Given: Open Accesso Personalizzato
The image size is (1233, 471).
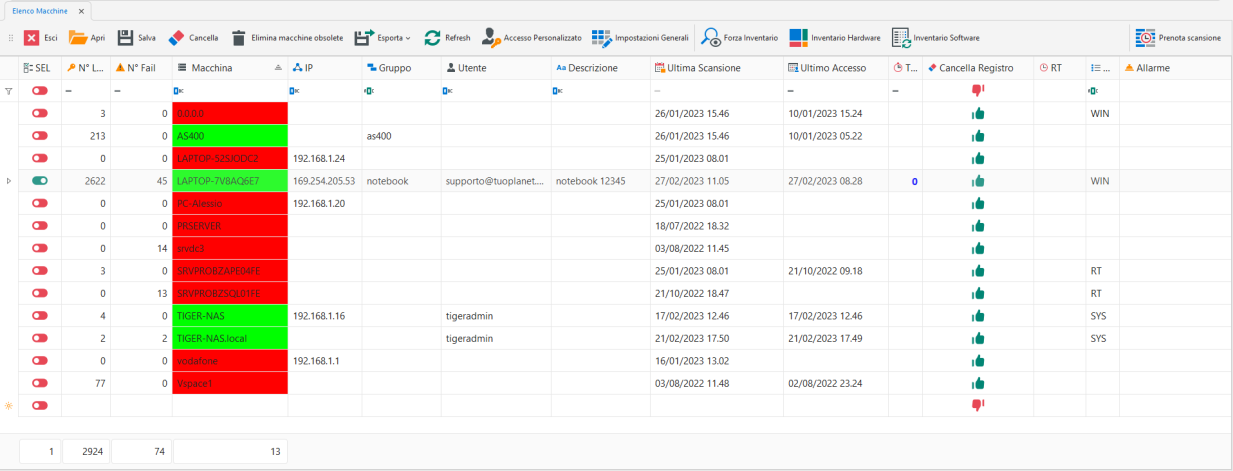Looking at the screenshot, I should [531, 37].
